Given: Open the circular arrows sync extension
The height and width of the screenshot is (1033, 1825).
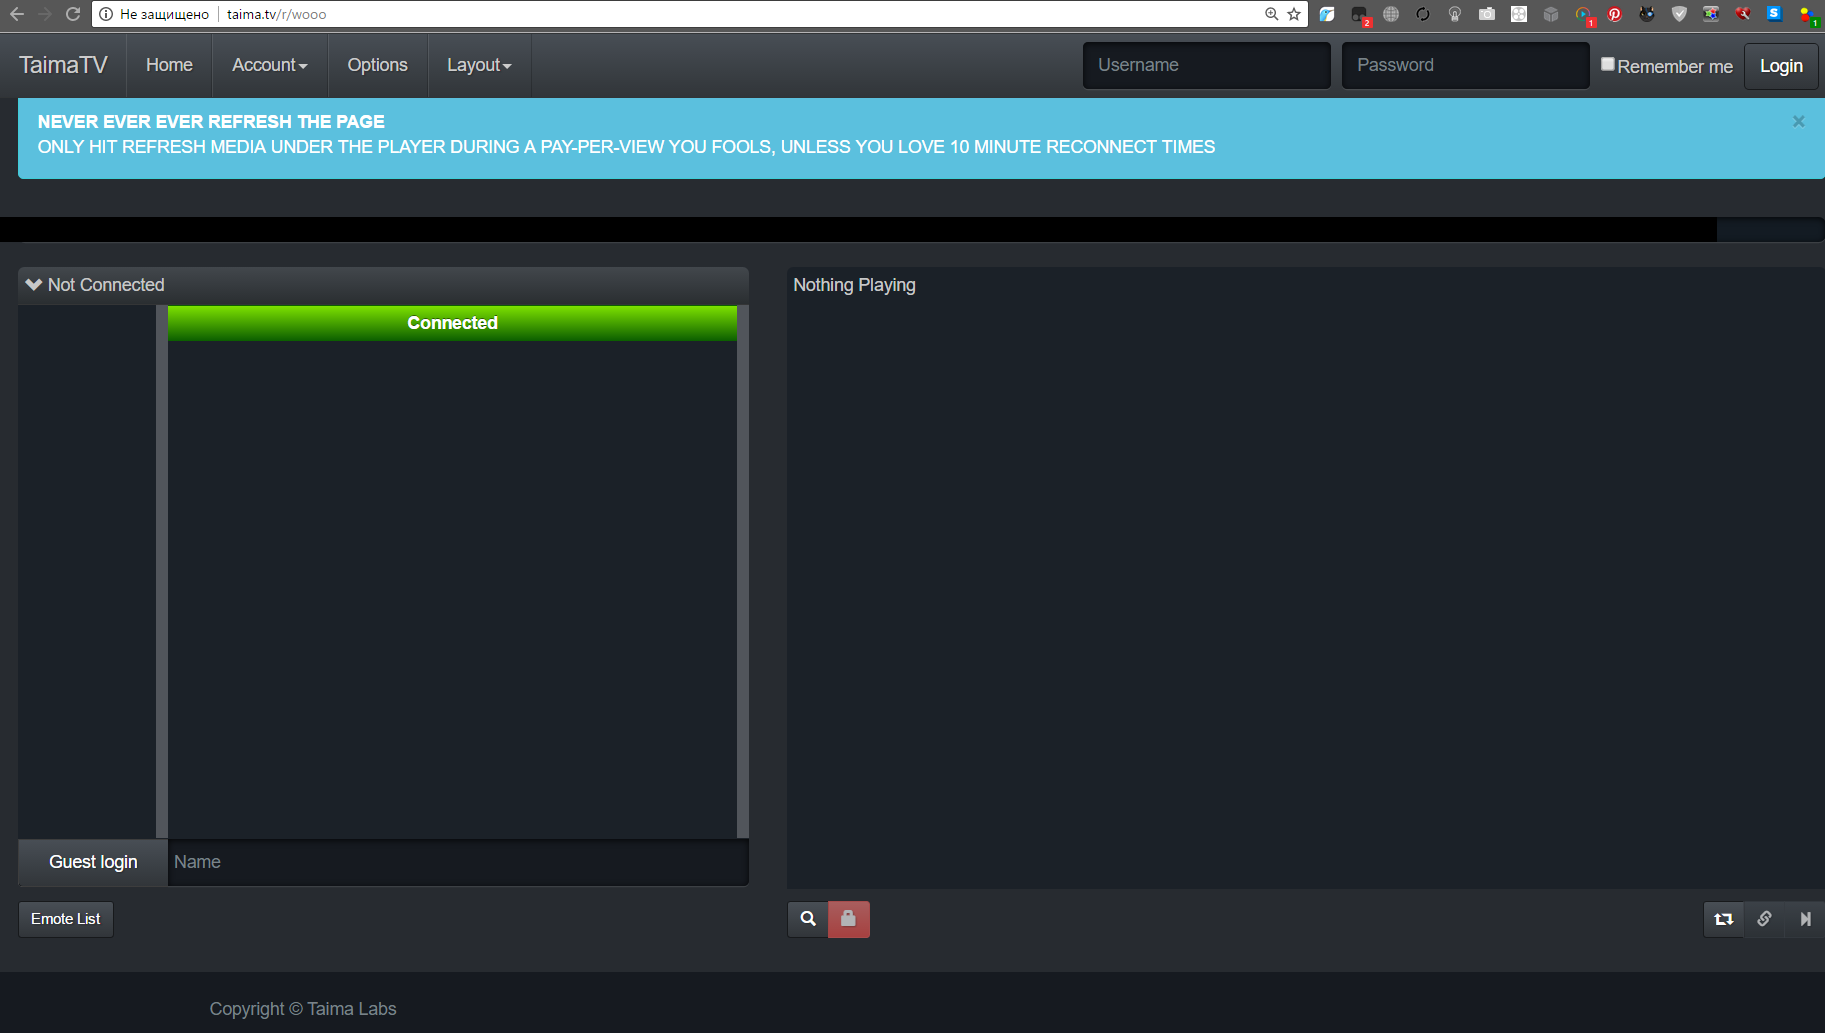Looking at the screenshot, I should point(1423,14).
